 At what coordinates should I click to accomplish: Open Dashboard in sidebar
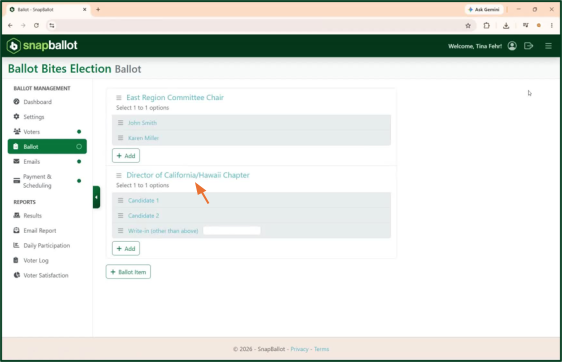coord(37,102)
